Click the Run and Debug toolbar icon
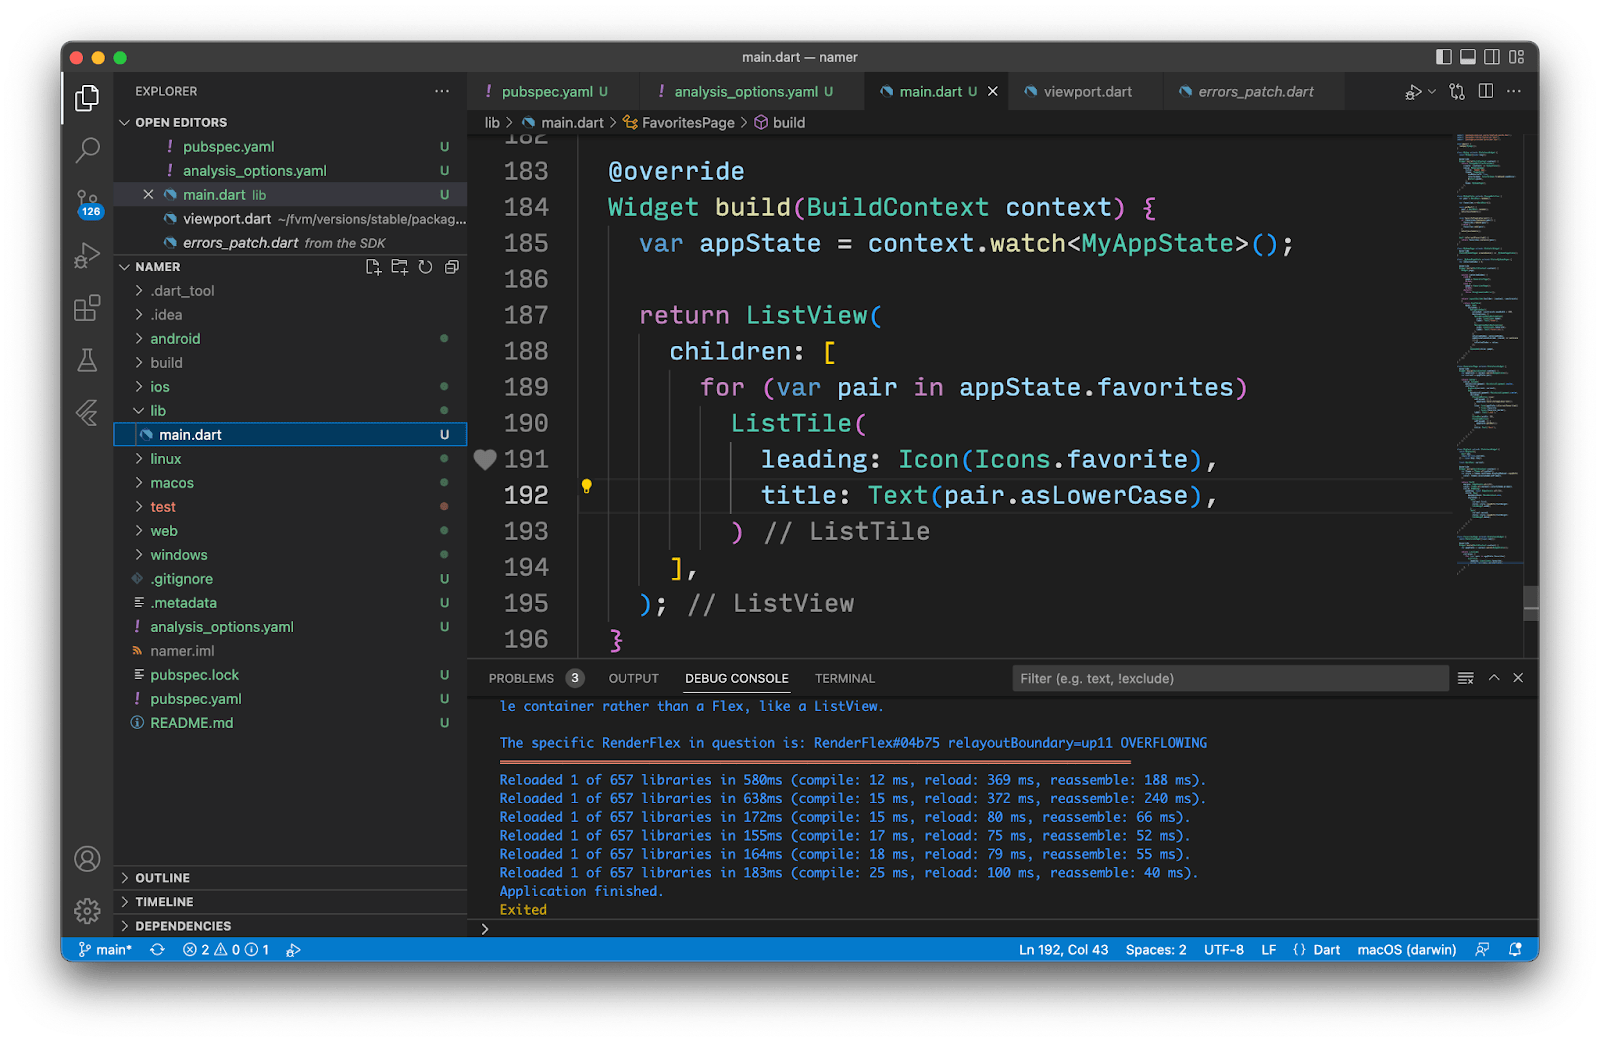This screenshot has height=1042, width=1600. point(1413,91)
